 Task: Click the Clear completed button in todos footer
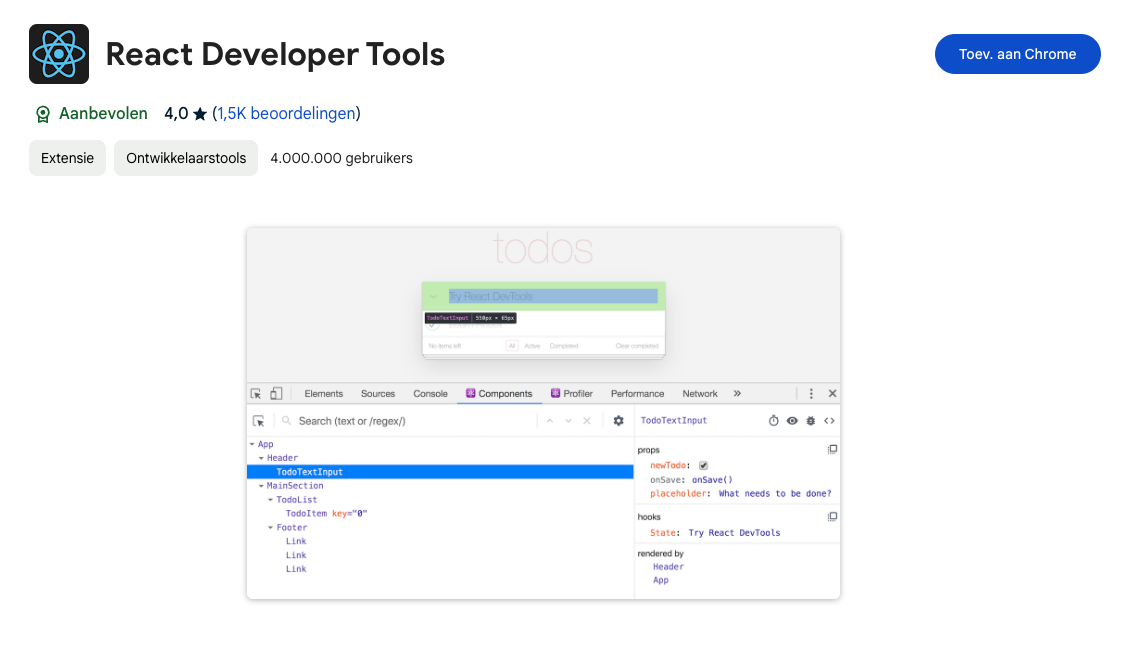[x=637, y=346]
